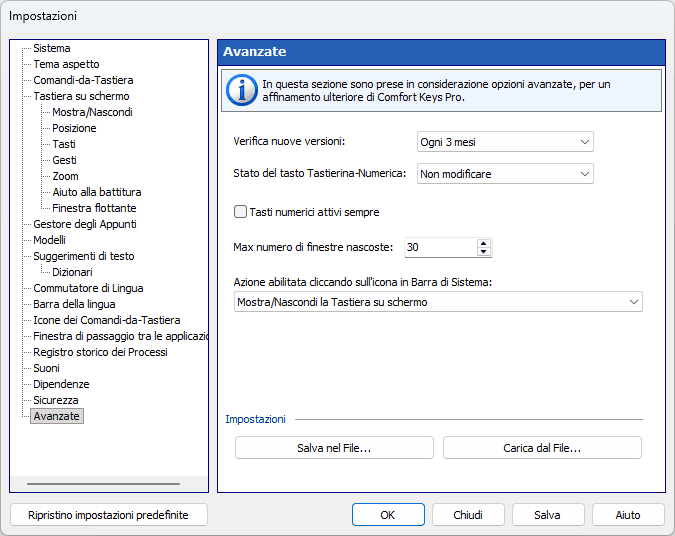Open Commutatore di Lingua page

pyautogui.click(x=88, y=288)
